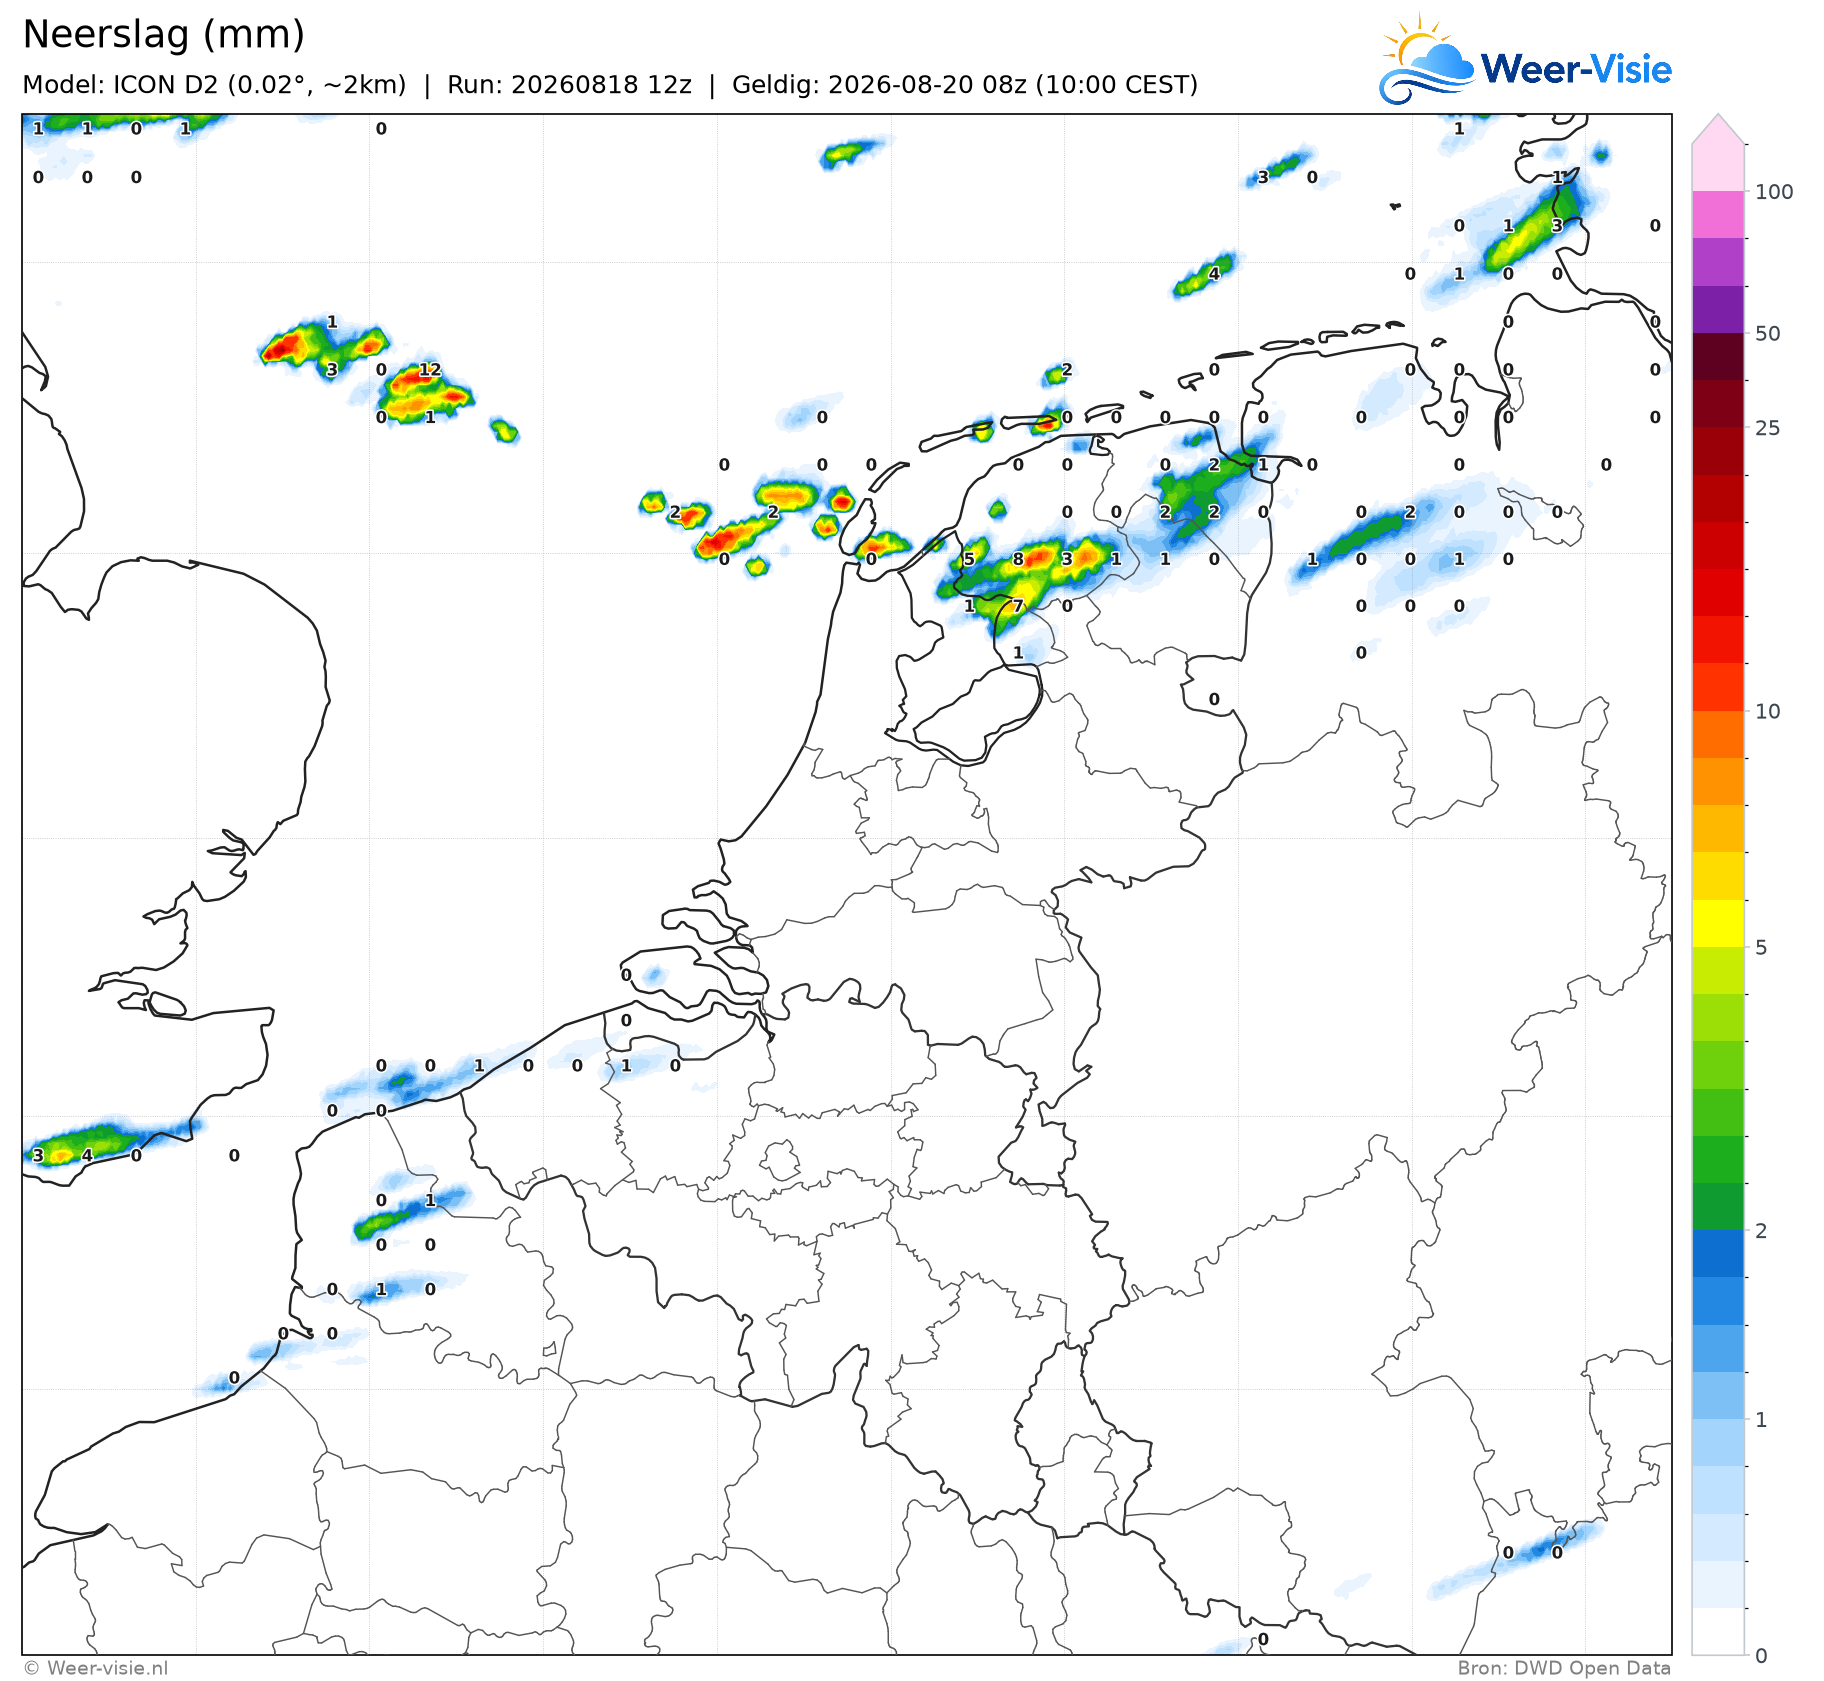Viewport: 1824px width, 1681px height.
Task: Click the Geldig valid time text
Action: coord(965,85)
